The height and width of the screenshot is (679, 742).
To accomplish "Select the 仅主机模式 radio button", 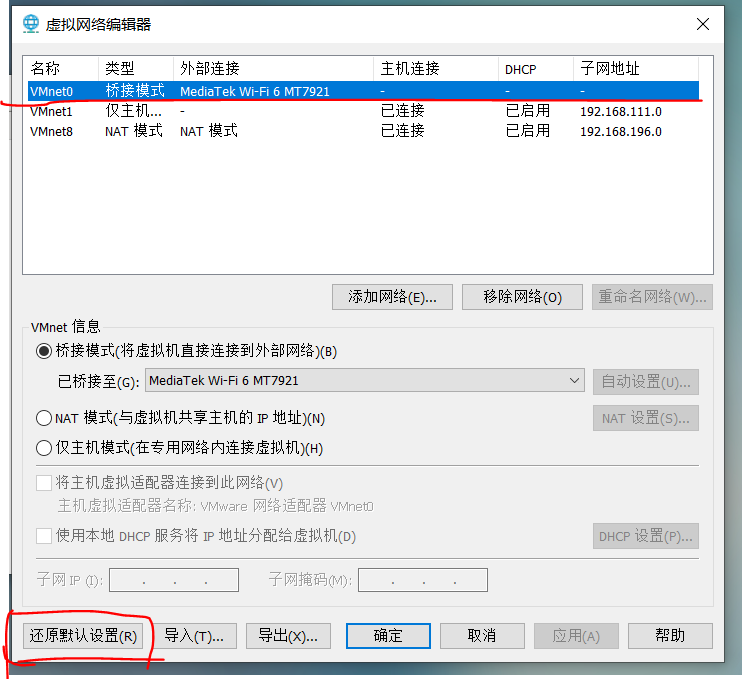I will point(44,448).
